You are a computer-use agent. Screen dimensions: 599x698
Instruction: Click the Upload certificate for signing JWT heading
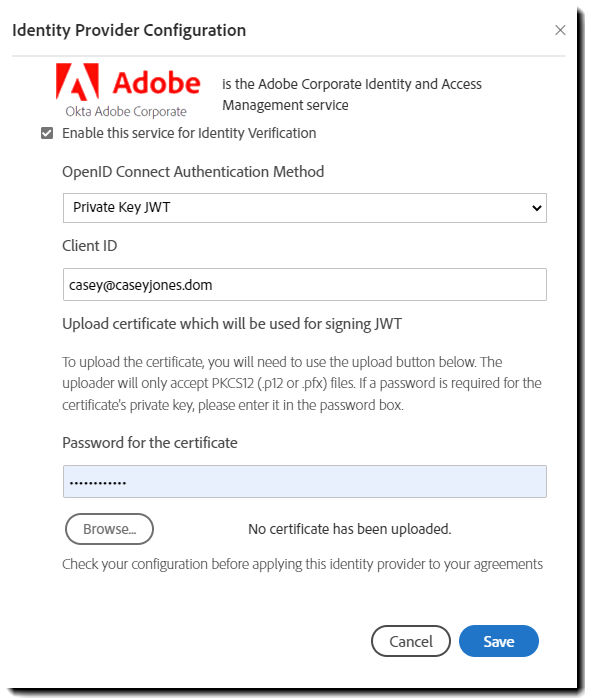point(232,324)
